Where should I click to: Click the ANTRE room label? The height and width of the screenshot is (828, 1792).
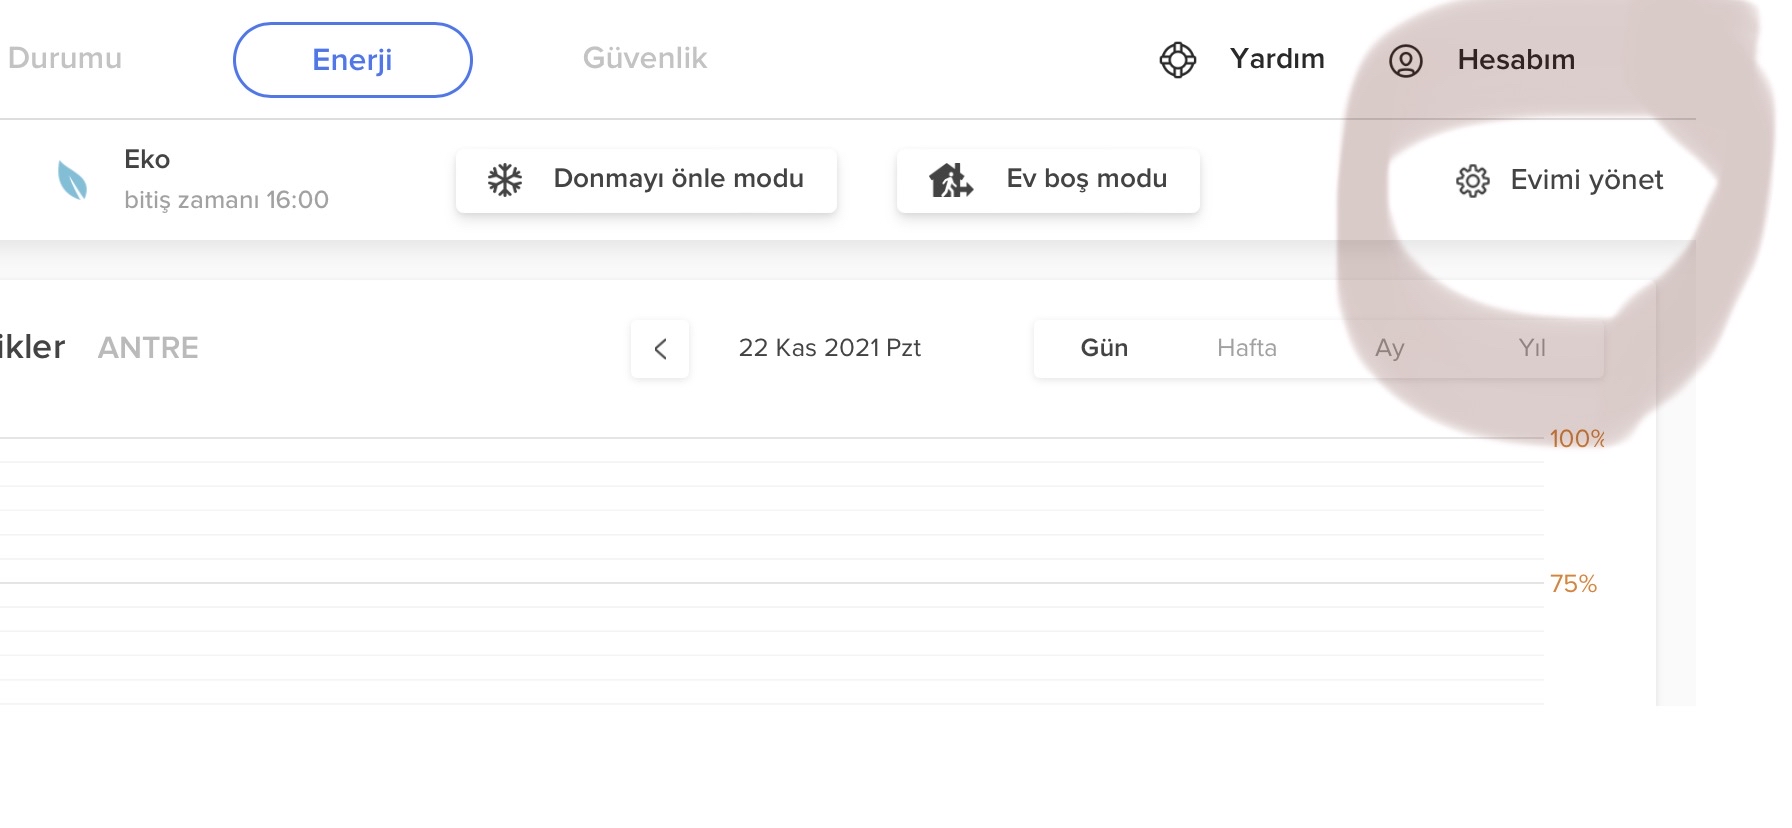tap(148, 348)
